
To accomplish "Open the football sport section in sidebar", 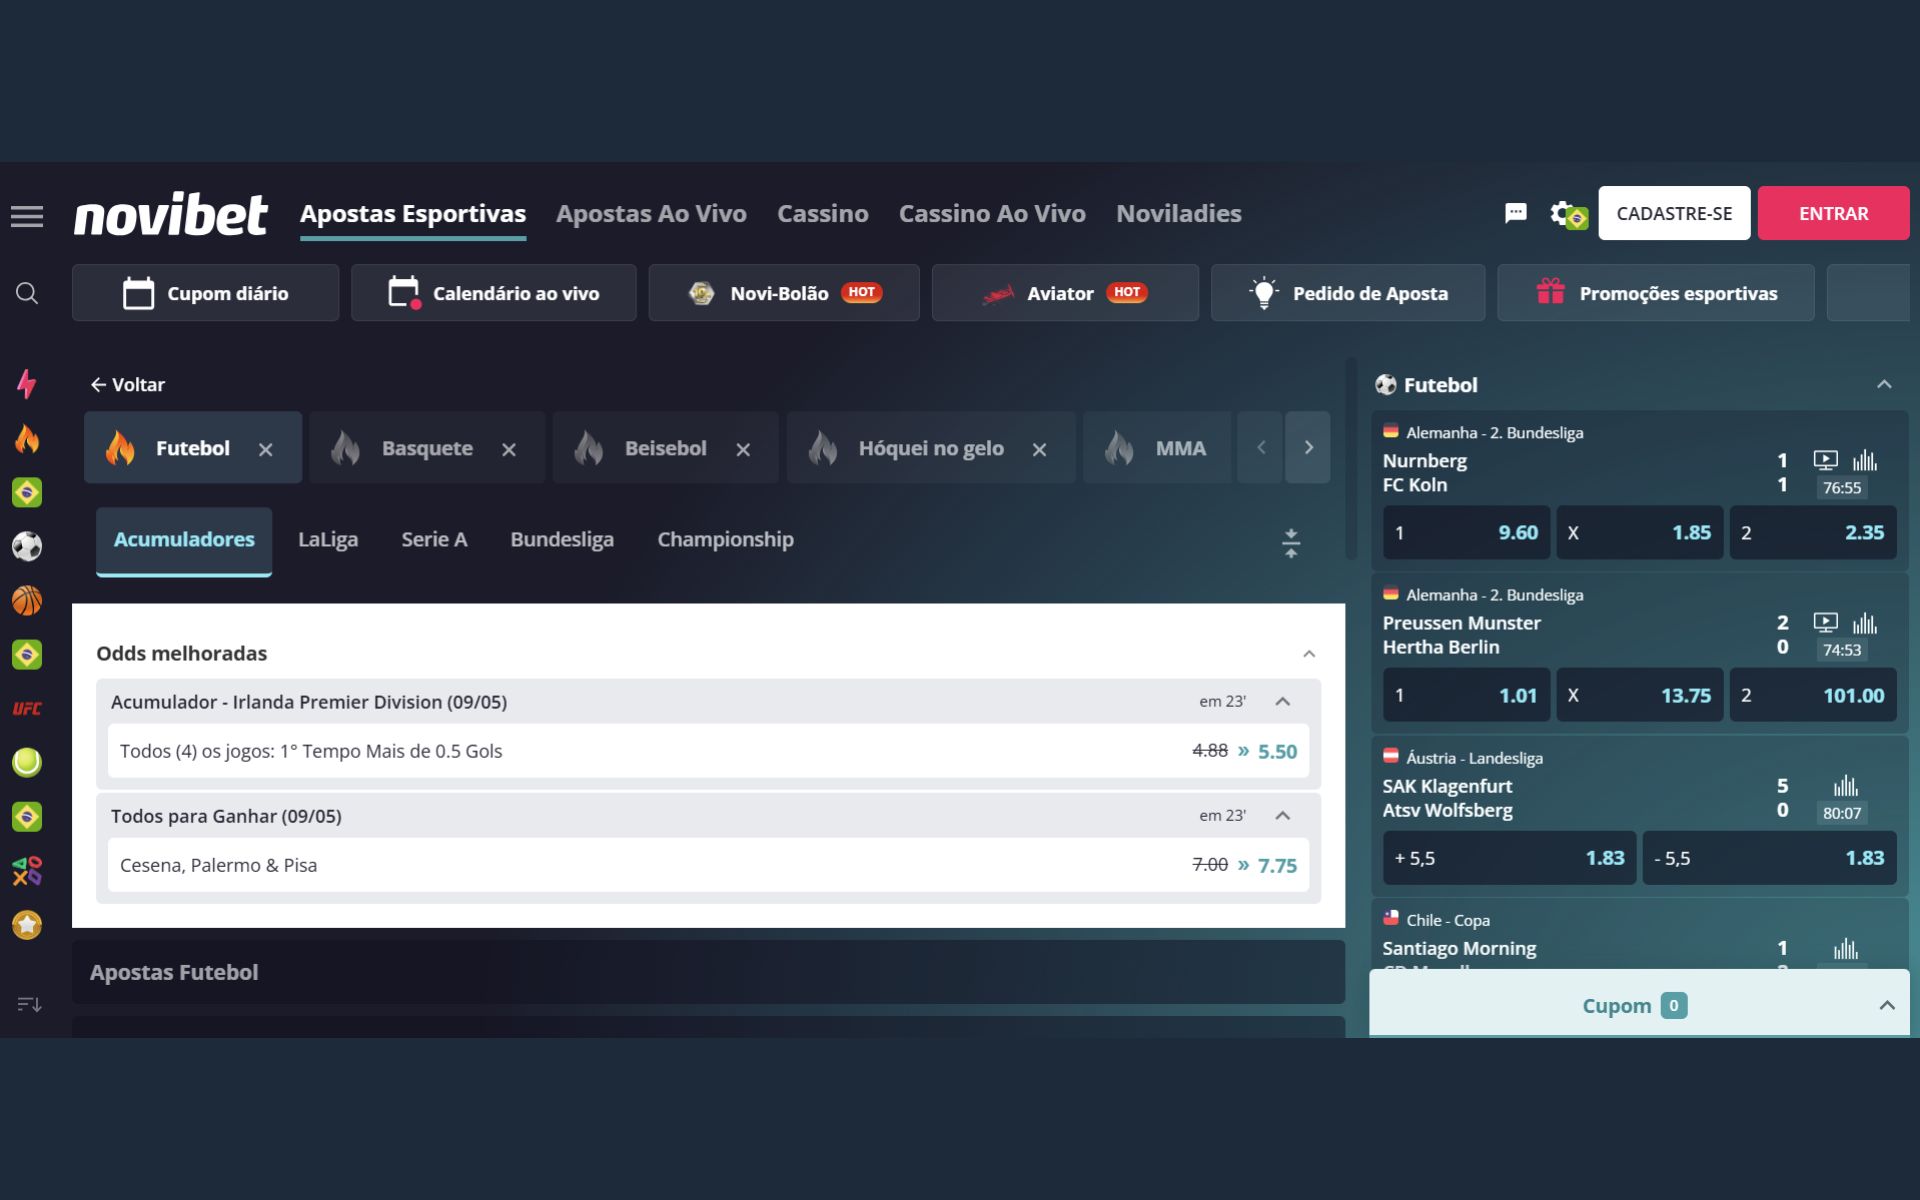I will click(x=29, y=547).
